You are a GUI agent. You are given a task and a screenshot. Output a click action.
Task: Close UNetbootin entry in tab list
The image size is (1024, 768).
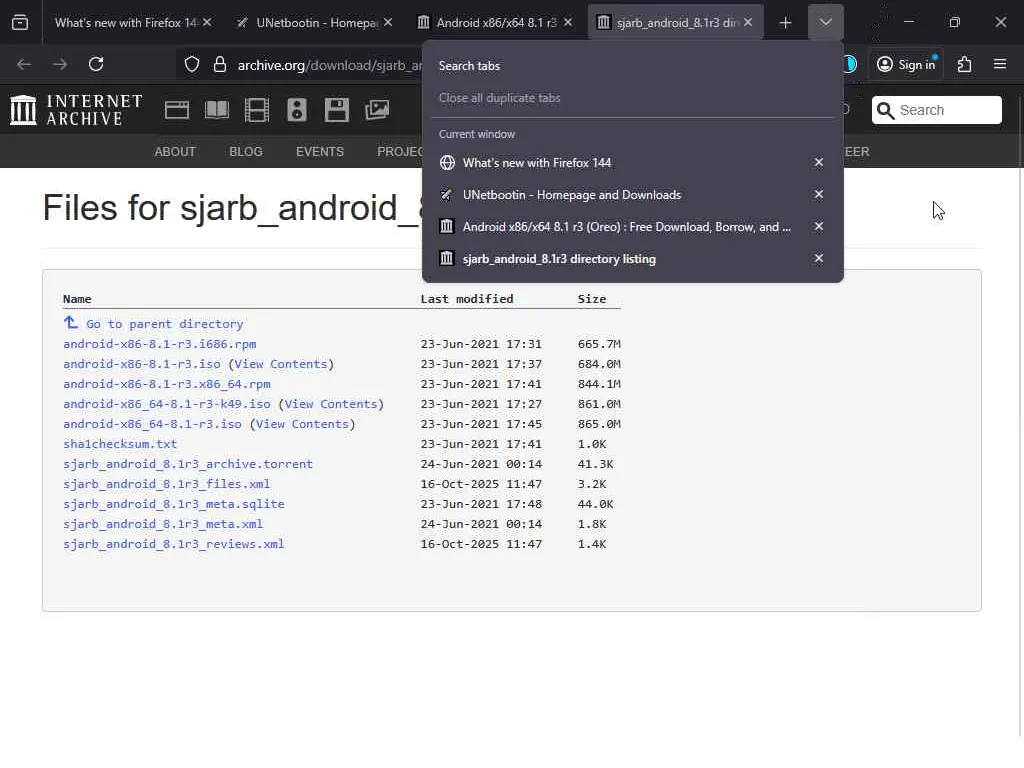819,194
